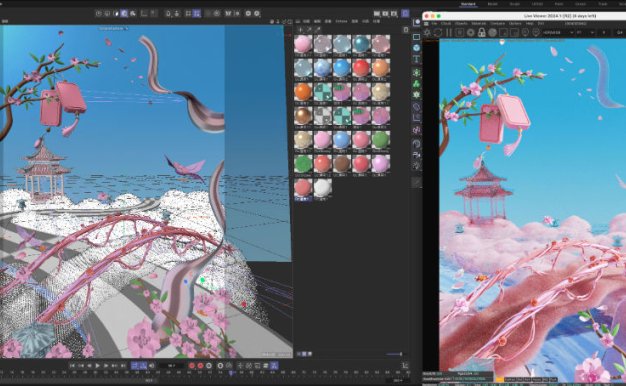The height and width of the screenshot is (386, 626).
Task: Select the highlighted coral material beside white sphere
Action: (x=303, y=188)
